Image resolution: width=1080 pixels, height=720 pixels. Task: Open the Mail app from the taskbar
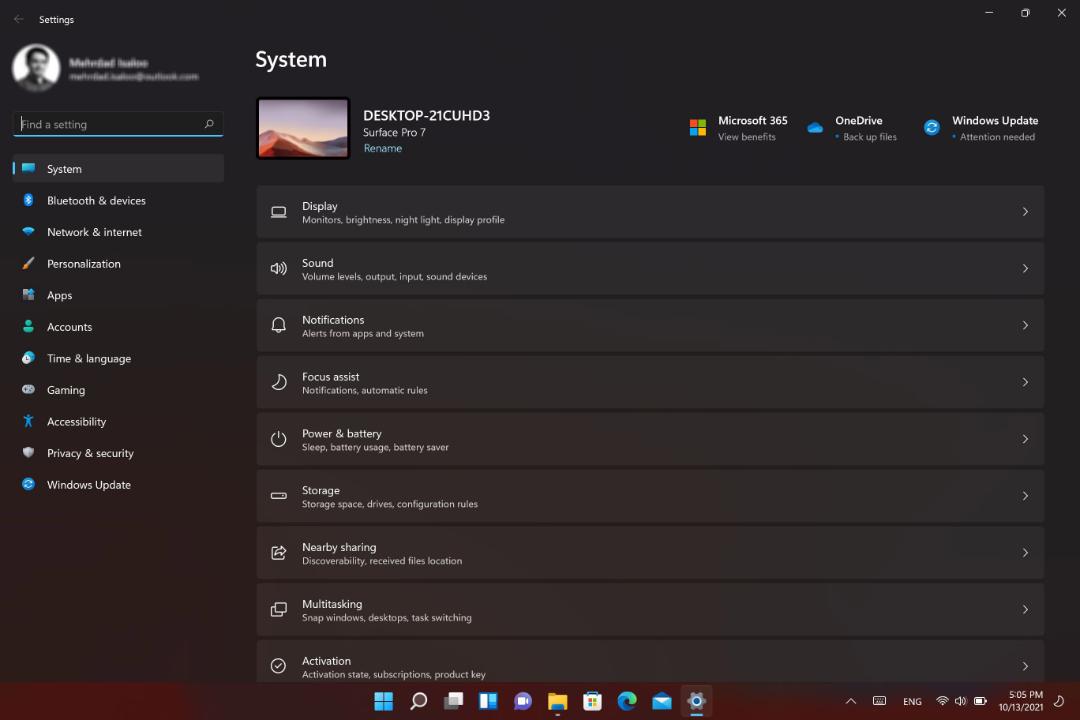(662, 701)
